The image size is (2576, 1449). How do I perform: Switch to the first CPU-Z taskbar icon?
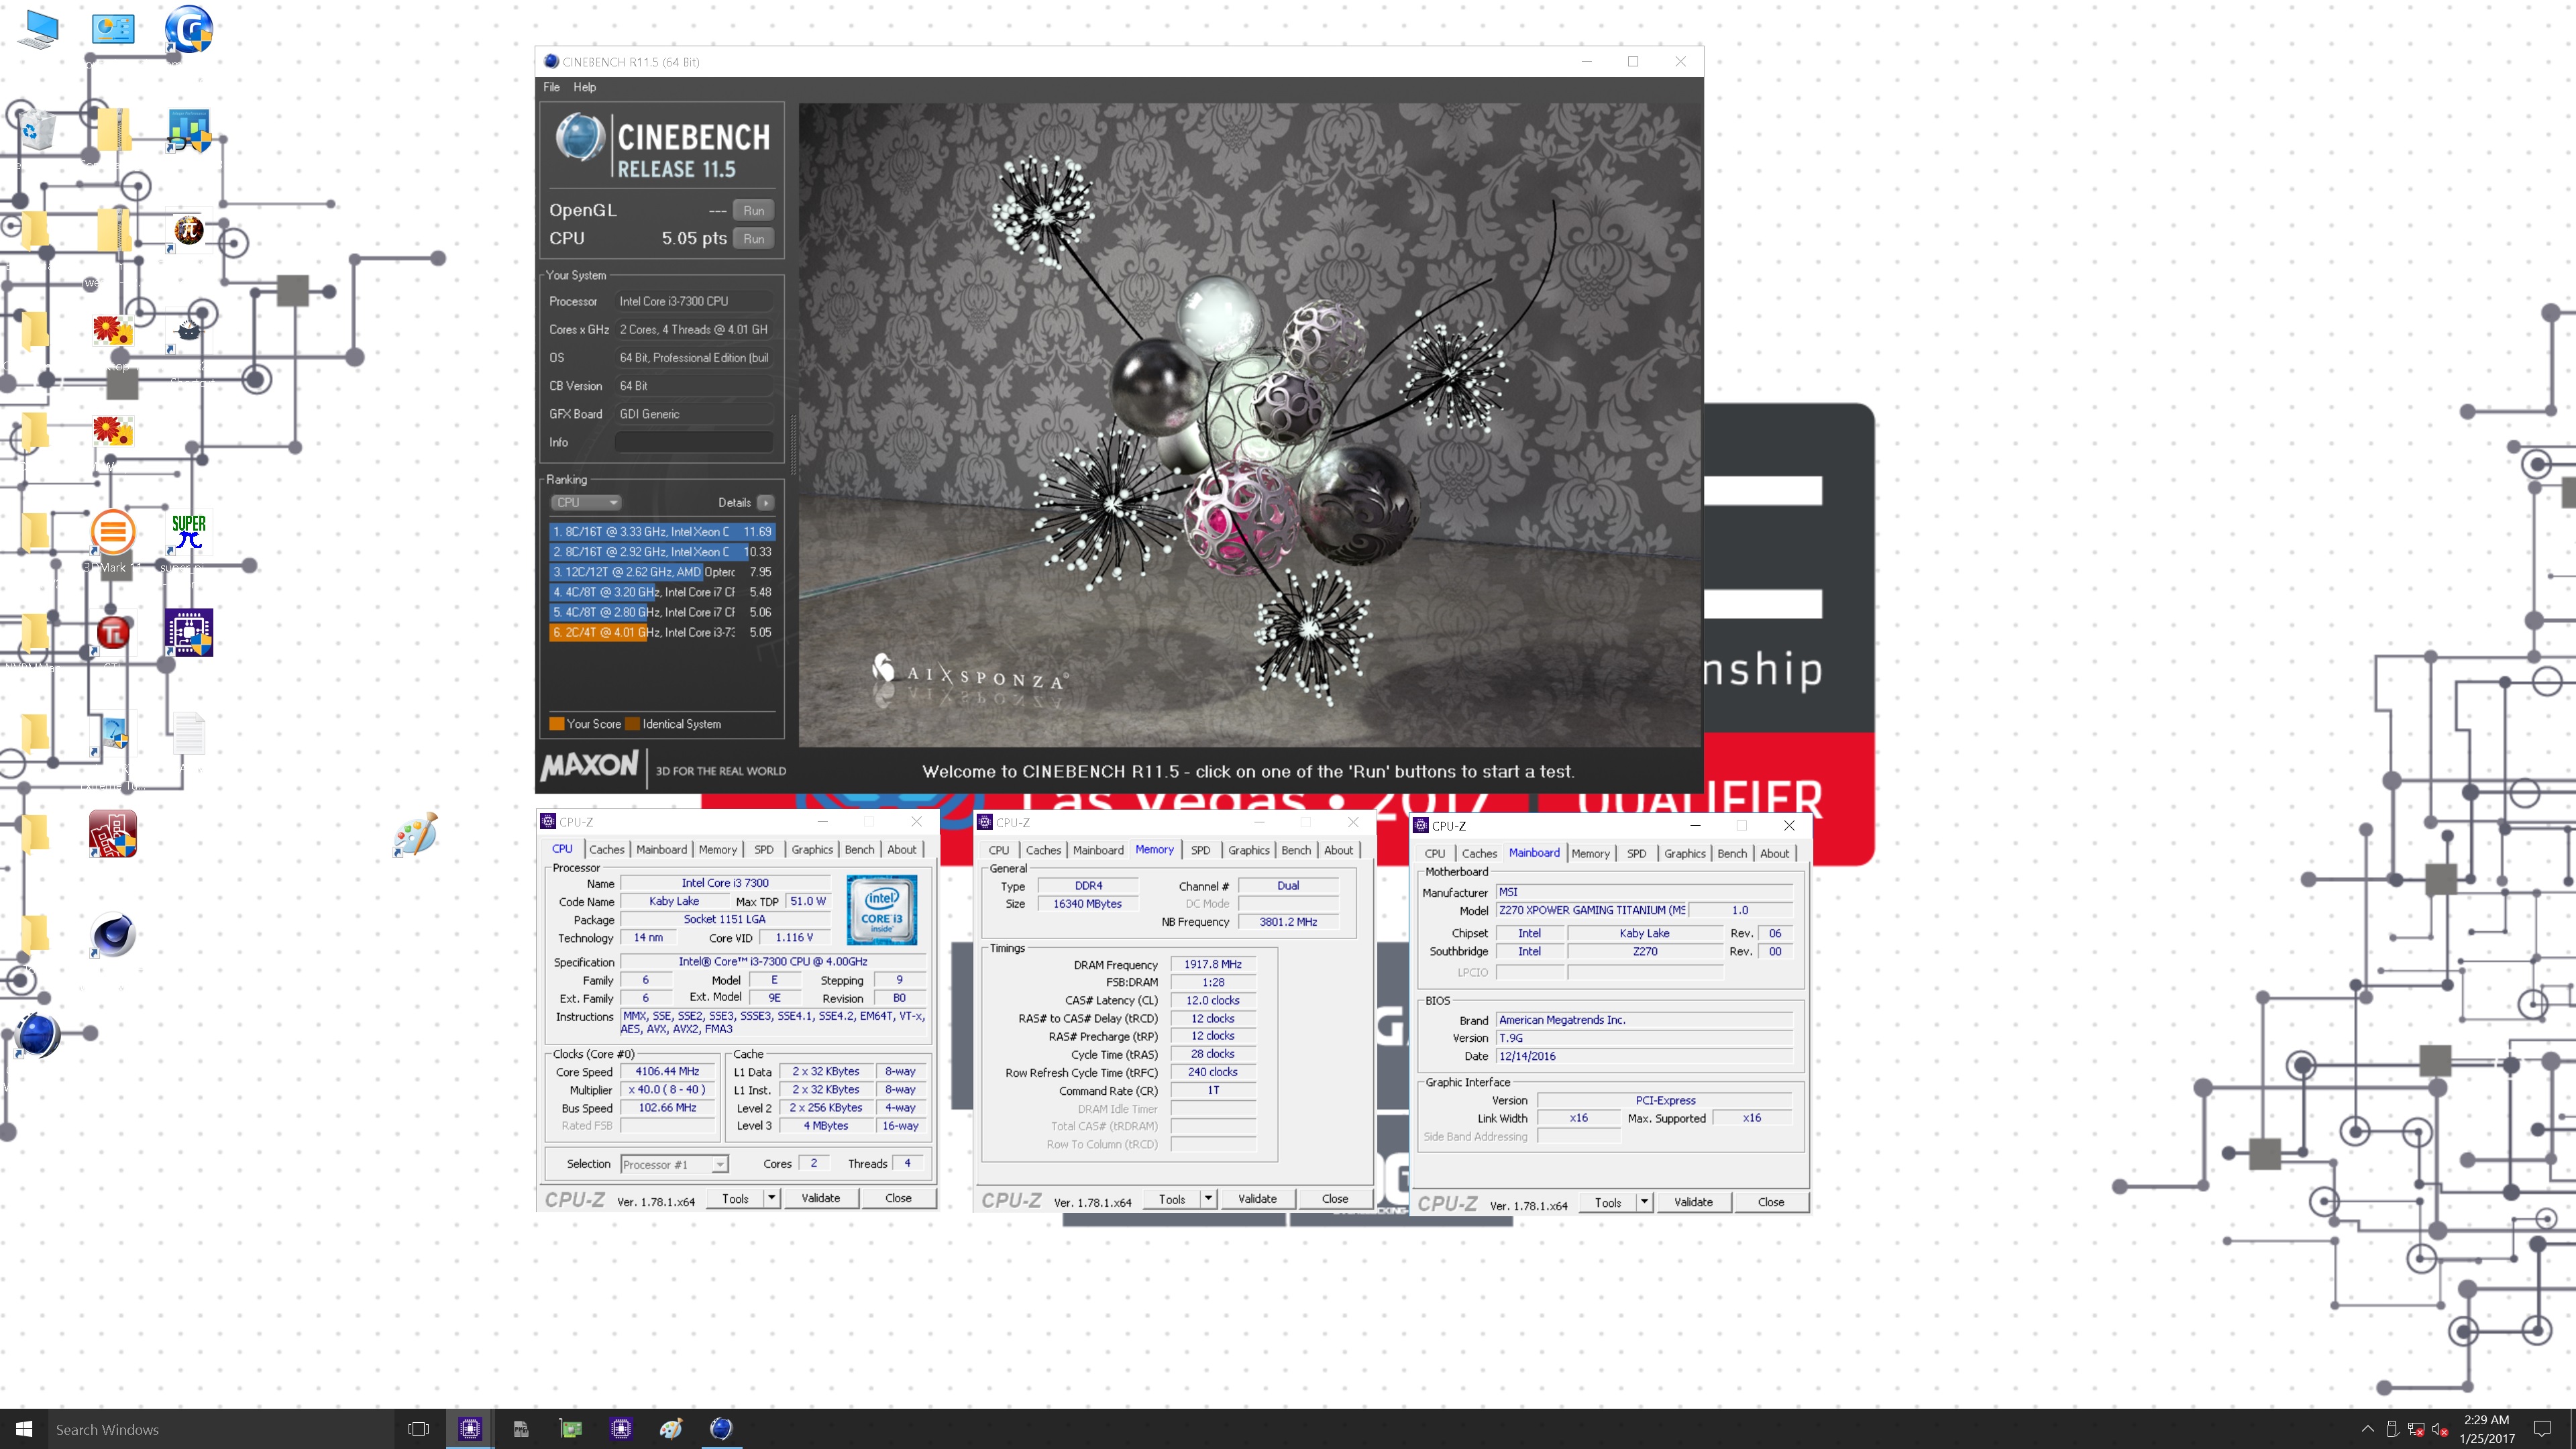click(x=470, y=1429)
